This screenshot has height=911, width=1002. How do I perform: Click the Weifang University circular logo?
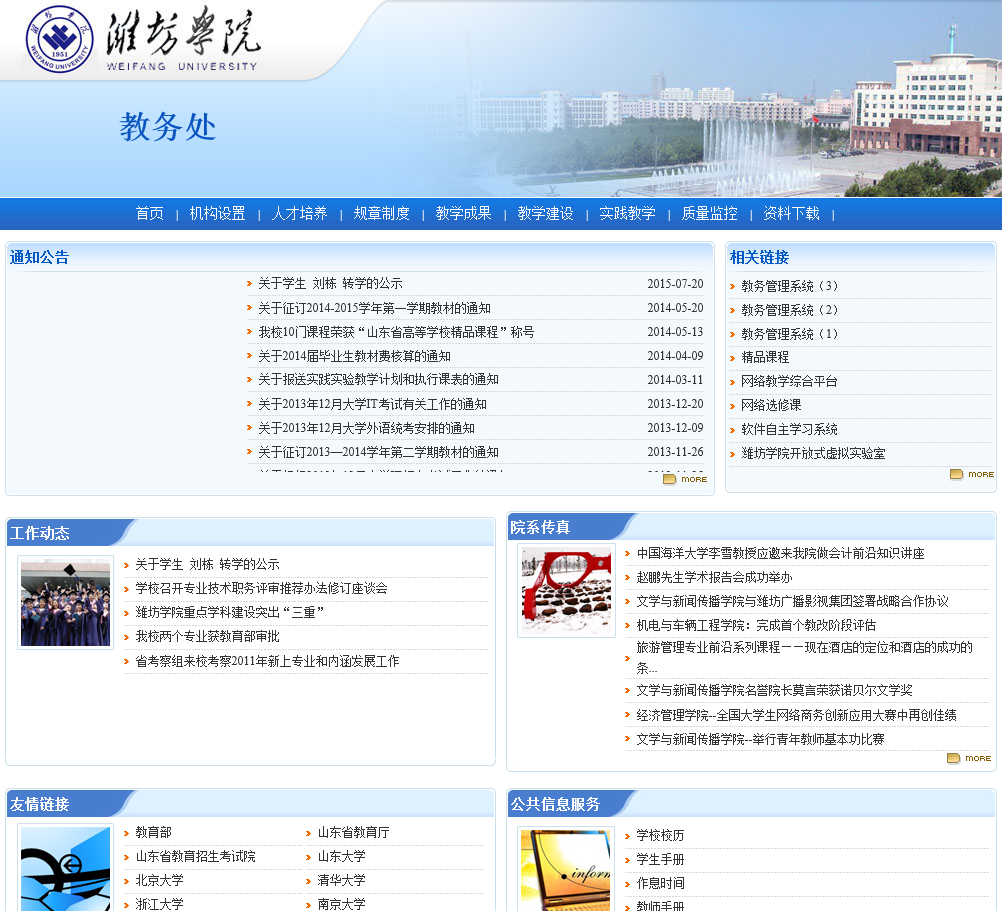pos(59,38)
